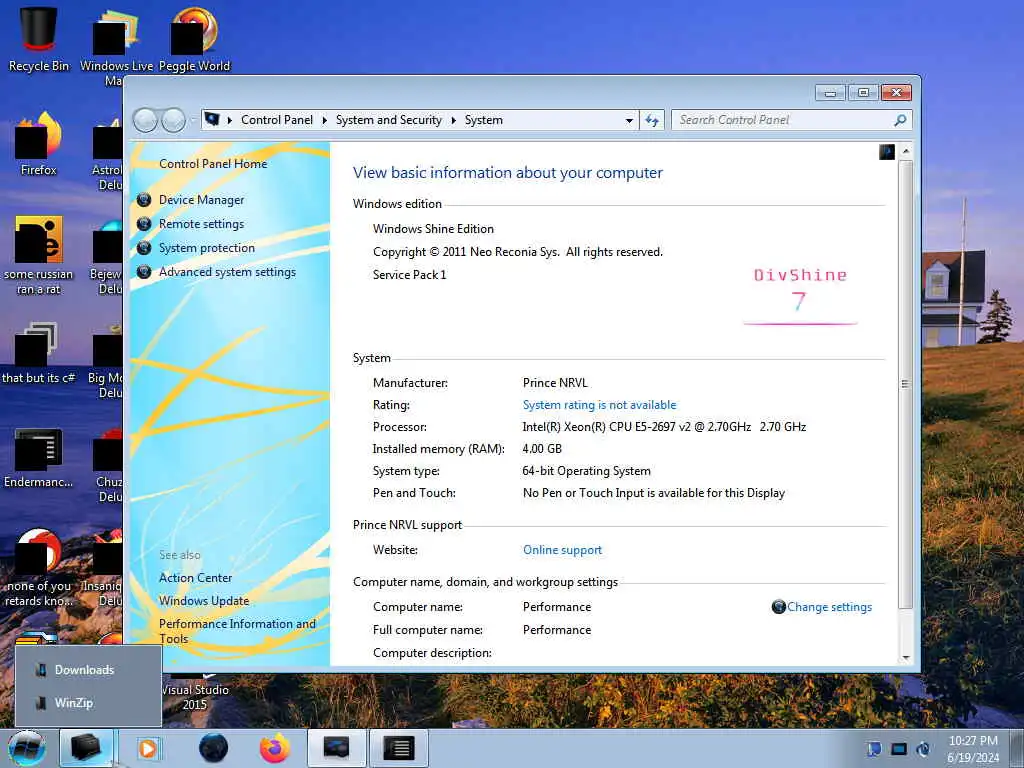
Task: Select the Peggle World desktop icon
Action: (194, 39)
